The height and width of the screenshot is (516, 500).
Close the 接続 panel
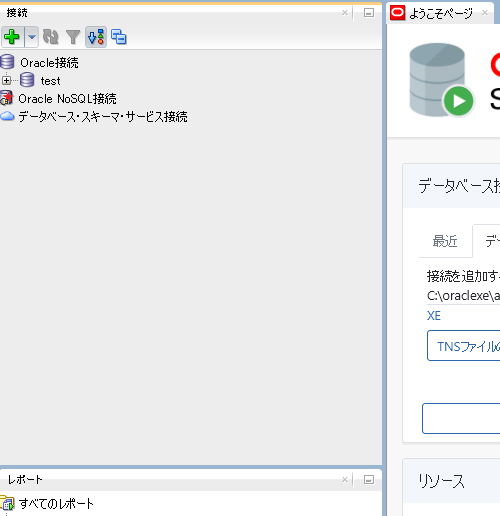[345, 13]
